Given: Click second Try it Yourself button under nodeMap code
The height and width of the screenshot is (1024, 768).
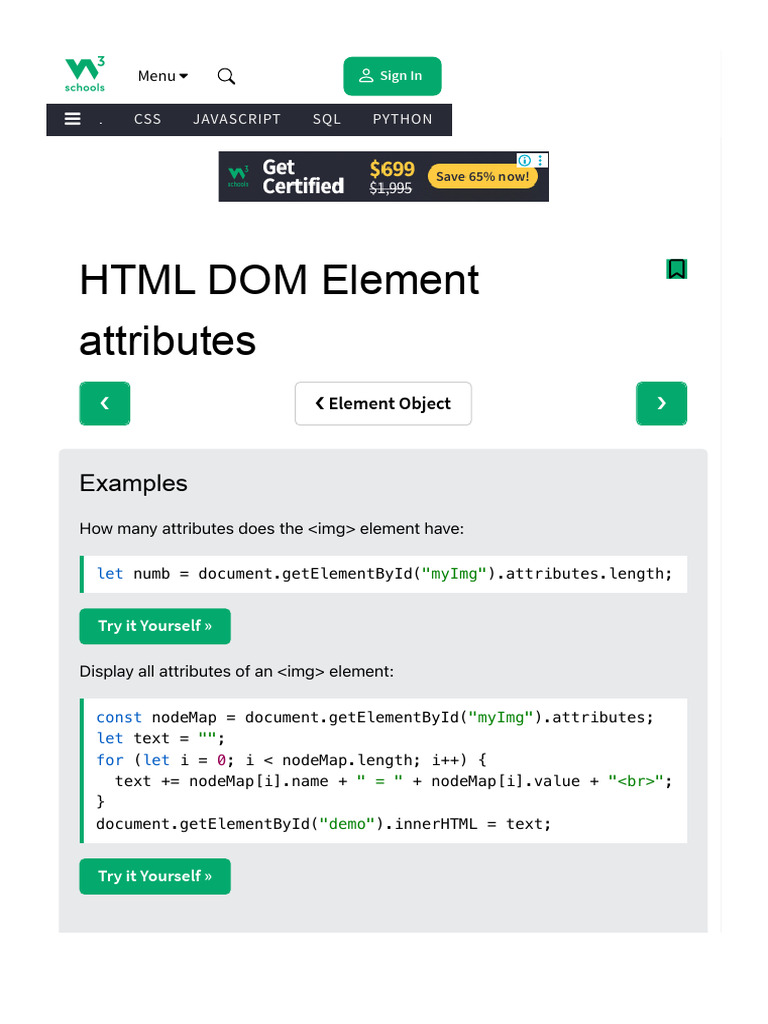Looking at the screenshot, I should click(x=155, y=876).
